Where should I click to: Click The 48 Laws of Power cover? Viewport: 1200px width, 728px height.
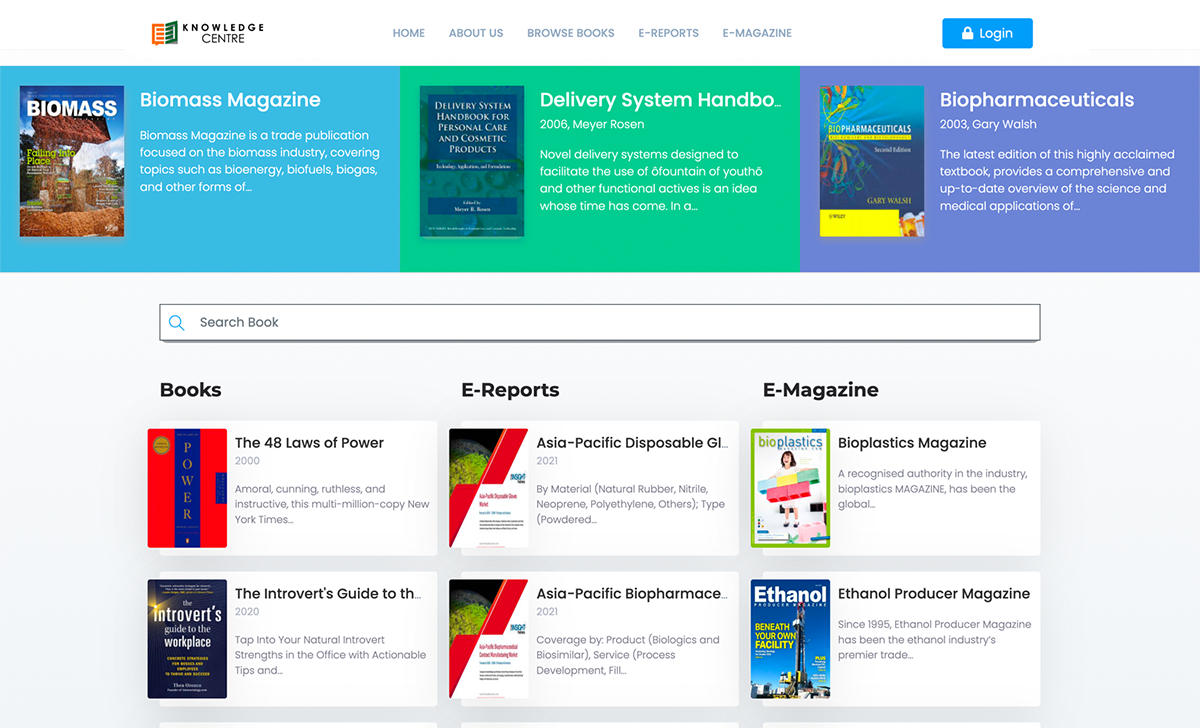click(187, 488)
